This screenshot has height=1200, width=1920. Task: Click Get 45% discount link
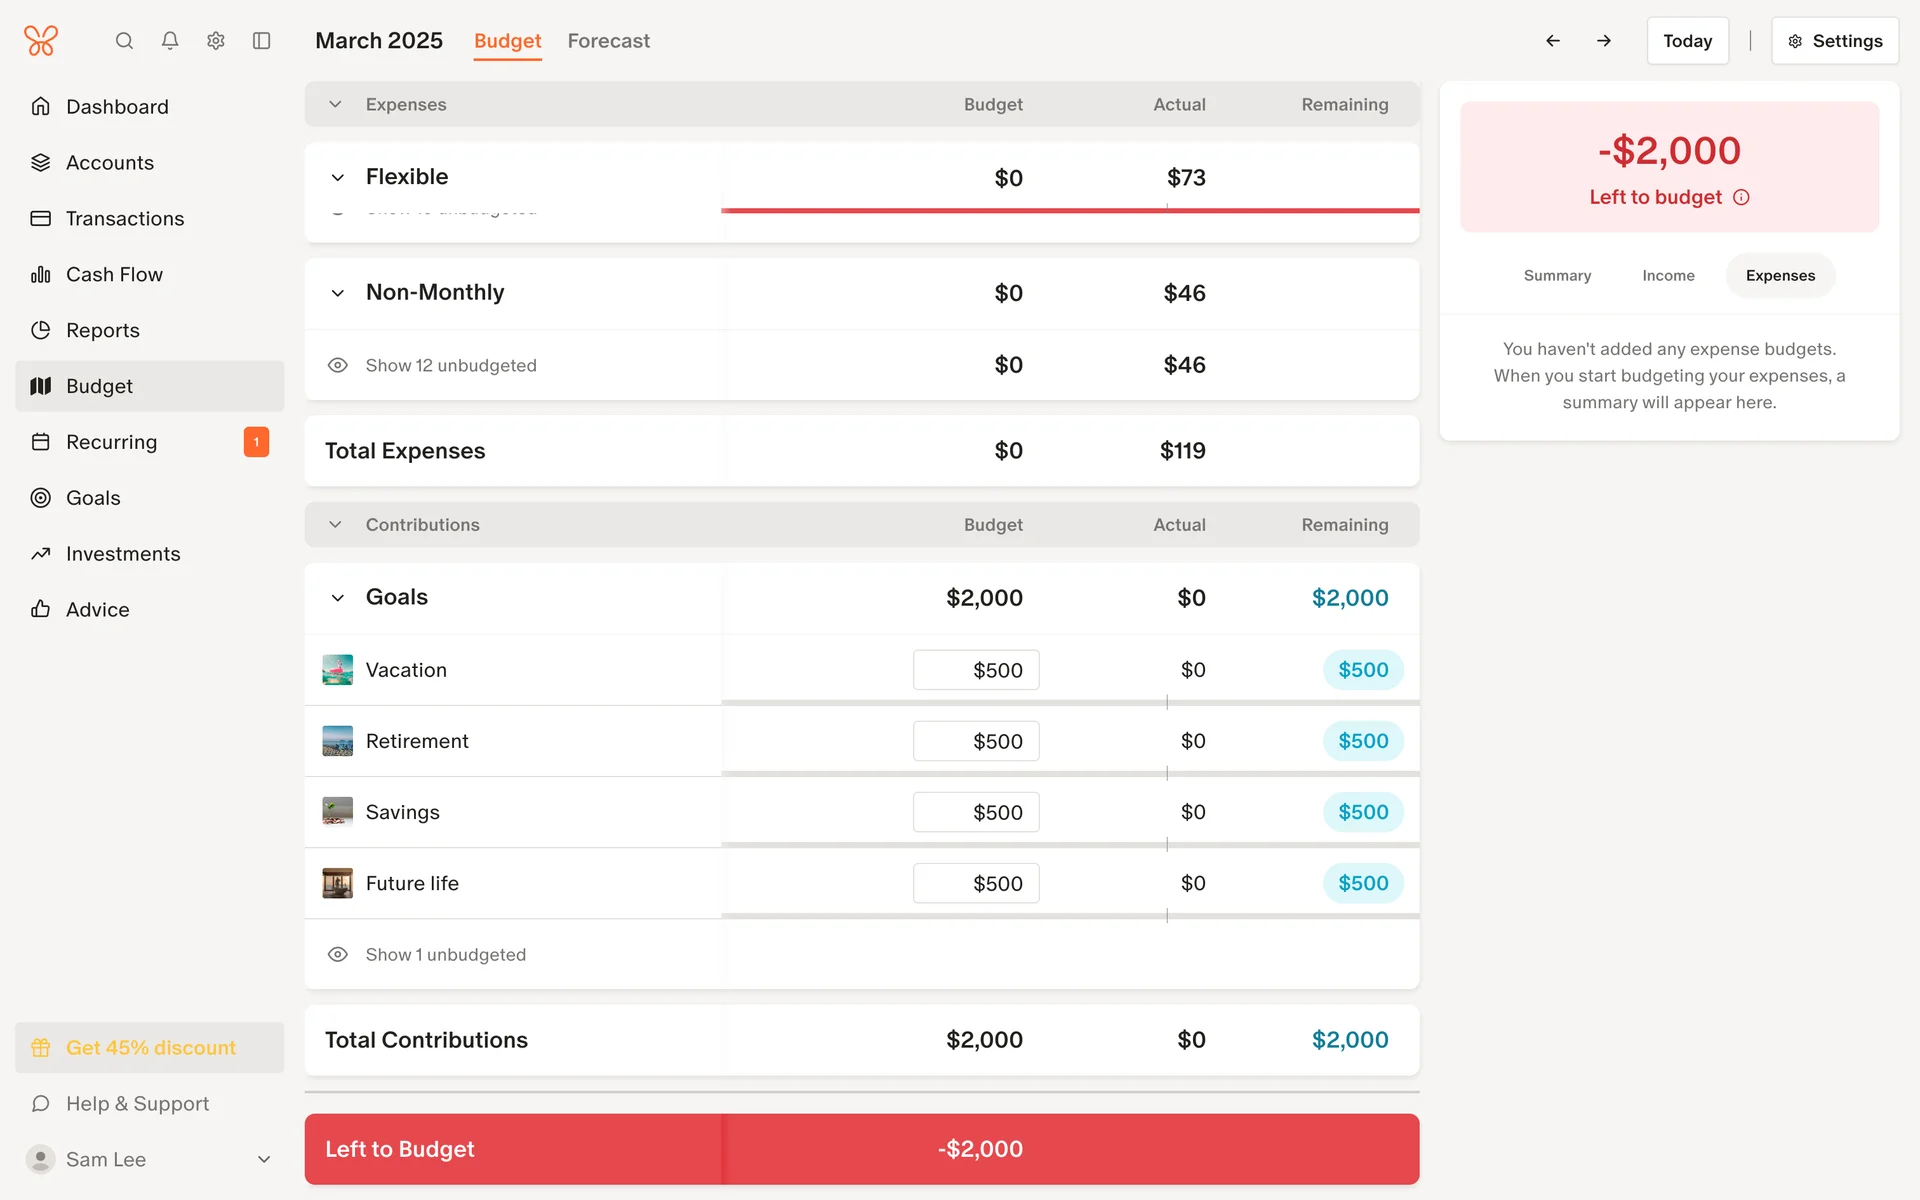pyautogui.click(x=150, y=1047)
